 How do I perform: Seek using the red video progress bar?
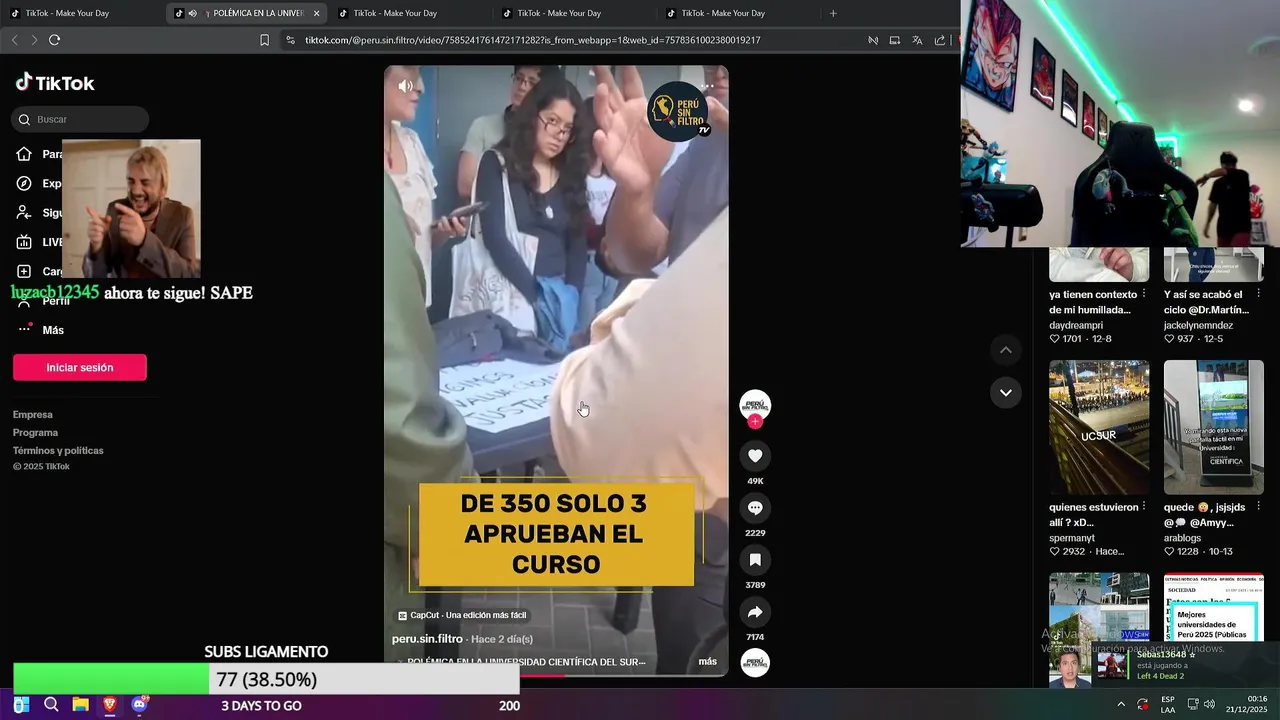pos(556,675)
